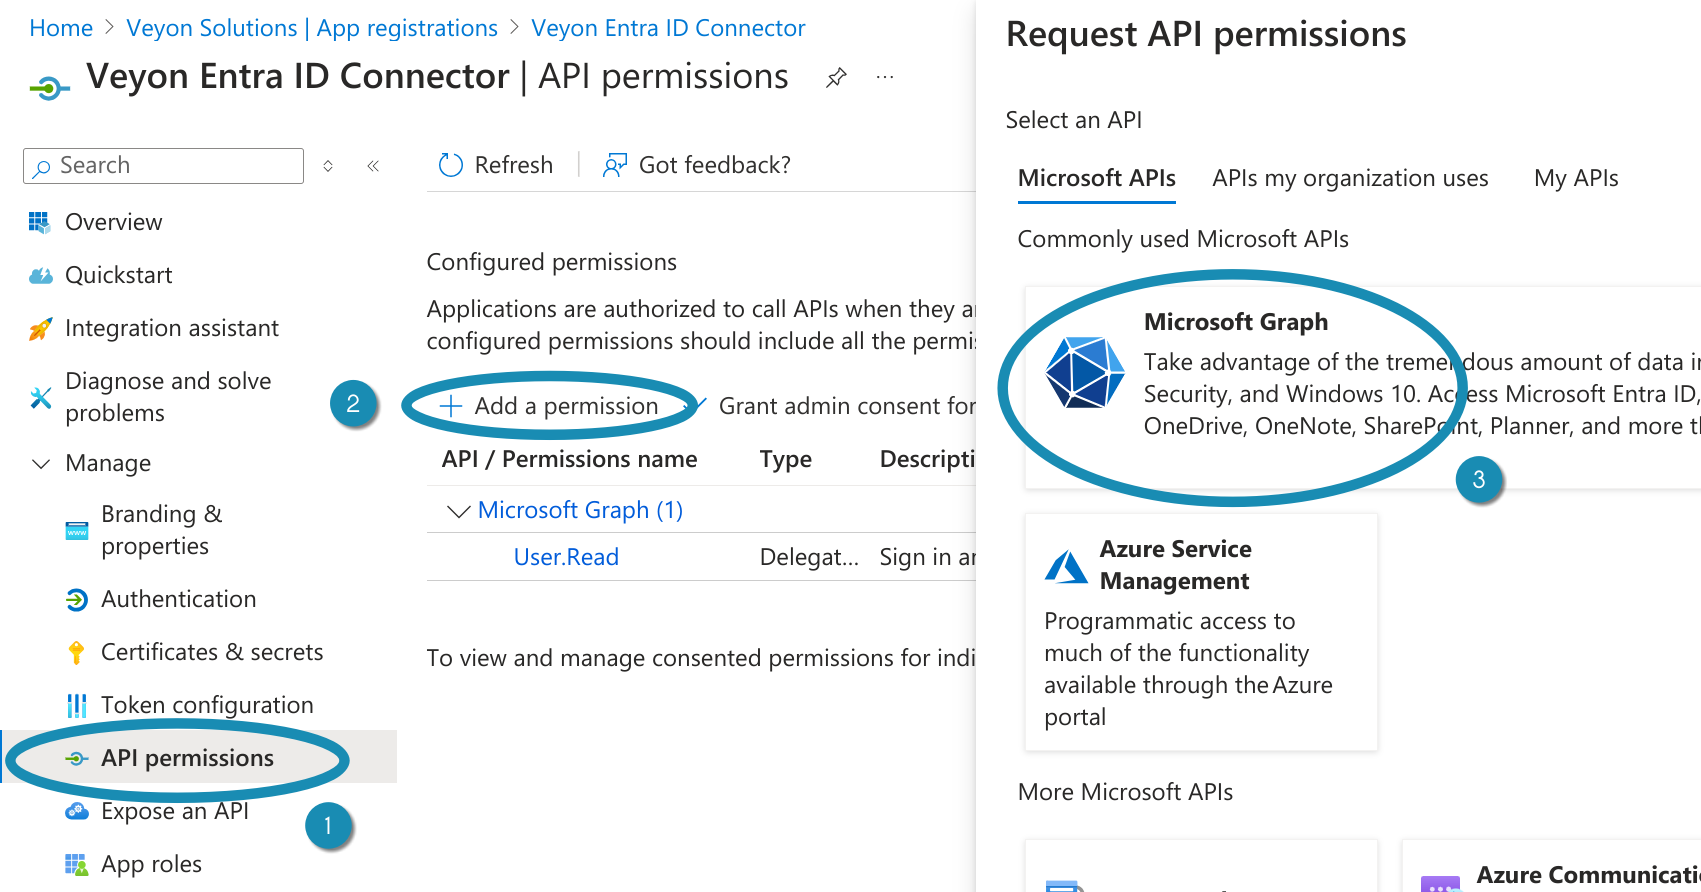Screen dimensions: 1701x892
Task: Click the pin icon beside page title
Action: coord(836,78)
